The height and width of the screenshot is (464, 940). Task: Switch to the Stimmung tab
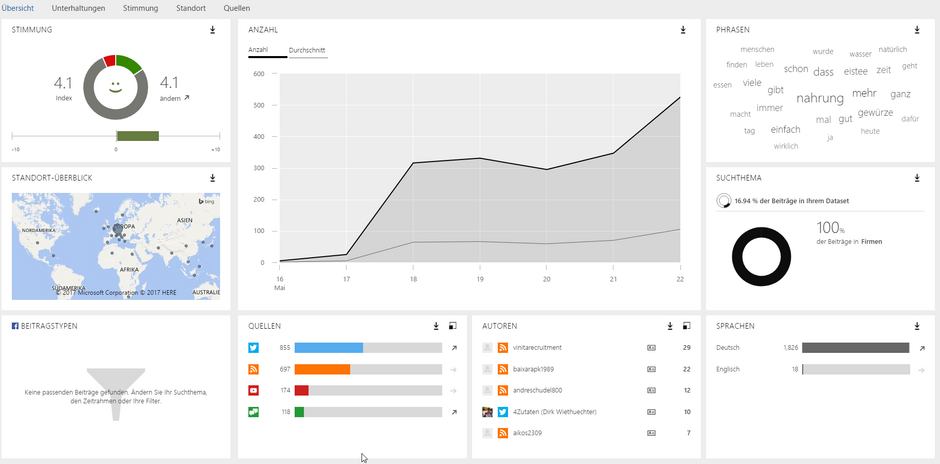(x=140, y=8)
